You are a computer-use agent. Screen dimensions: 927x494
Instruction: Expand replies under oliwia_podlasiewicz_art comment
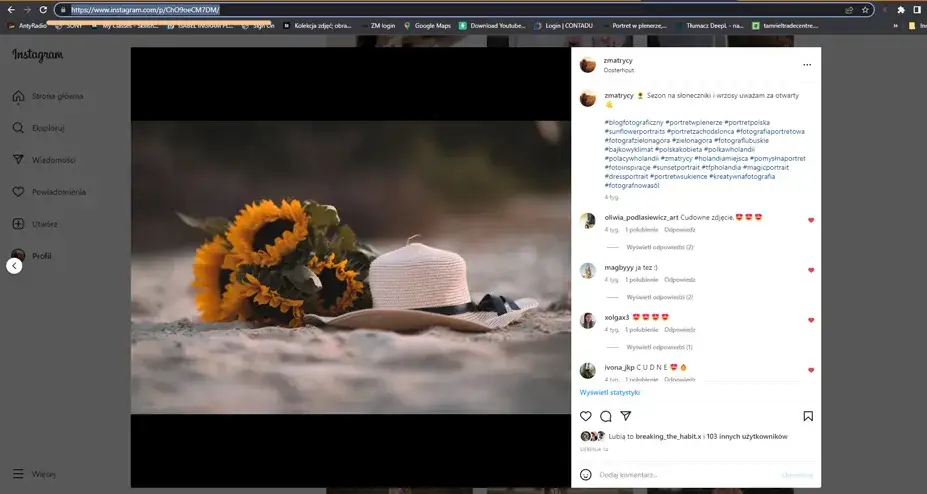point(660,247)
